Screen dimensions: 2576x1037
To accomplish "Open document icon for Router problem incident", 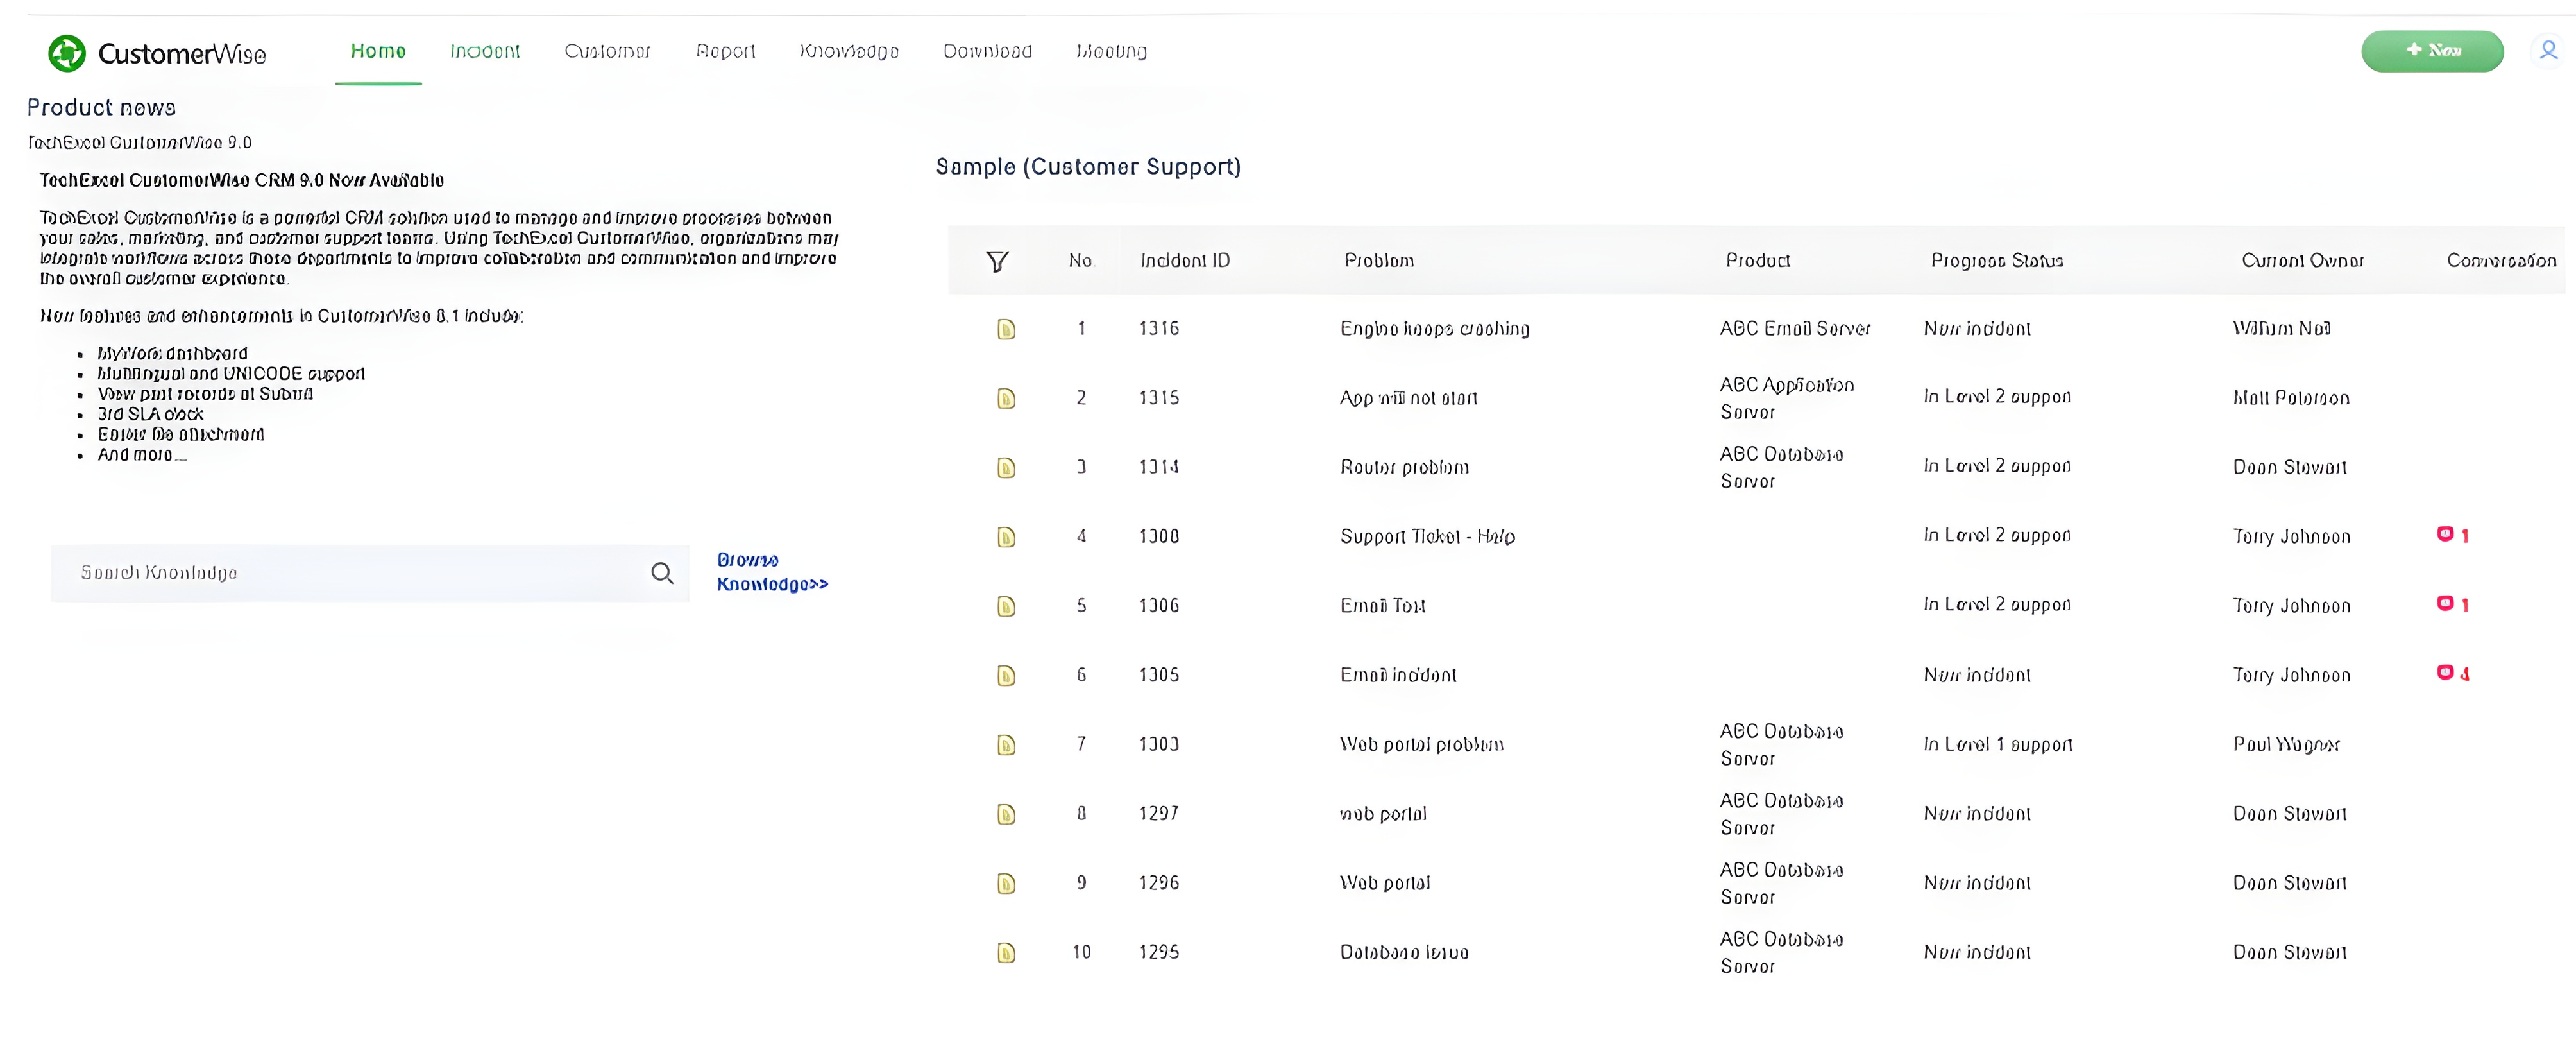I will click(1006, 467).
